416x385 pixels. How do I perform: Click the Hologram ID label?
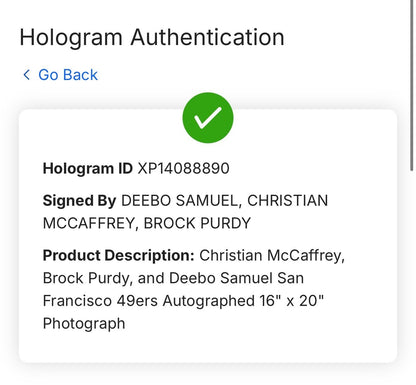[x=88, y=169]
